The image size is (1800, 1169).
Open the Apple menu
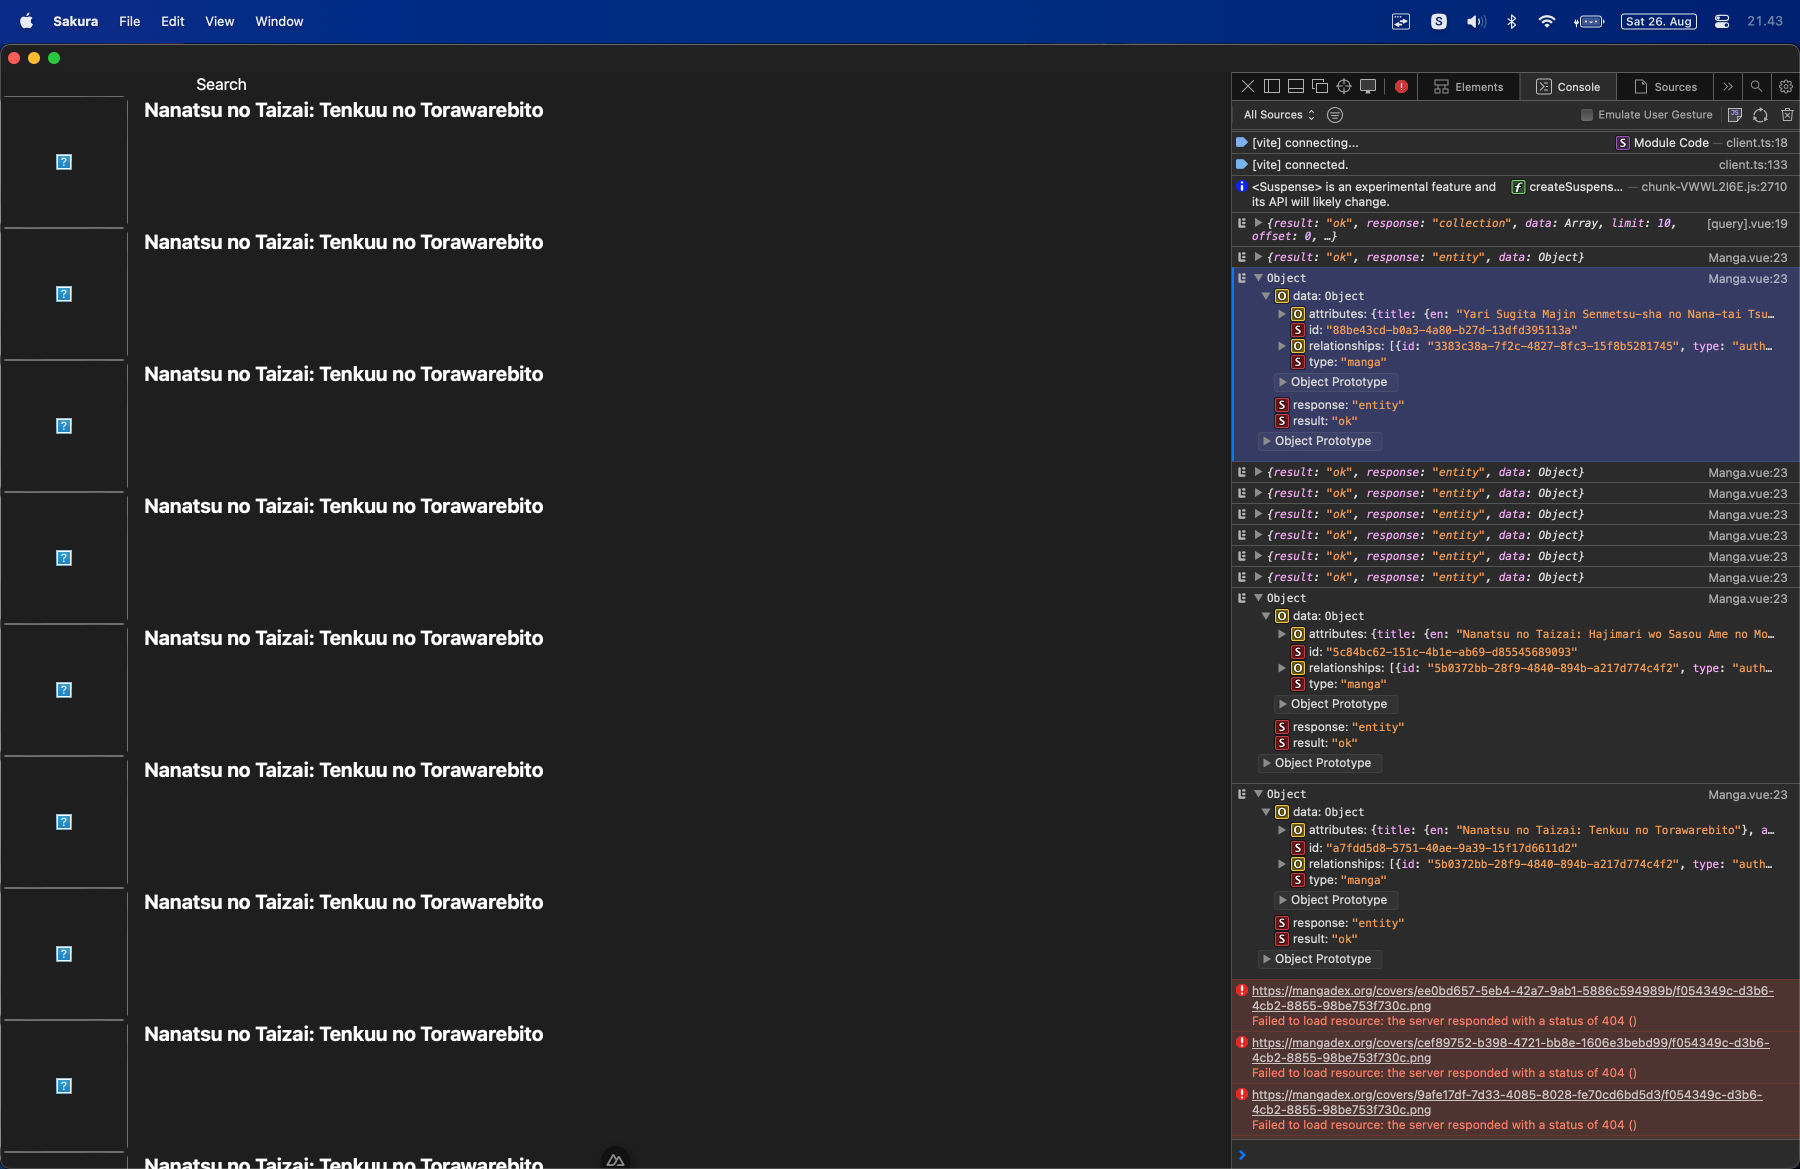[x=26, y=21]
